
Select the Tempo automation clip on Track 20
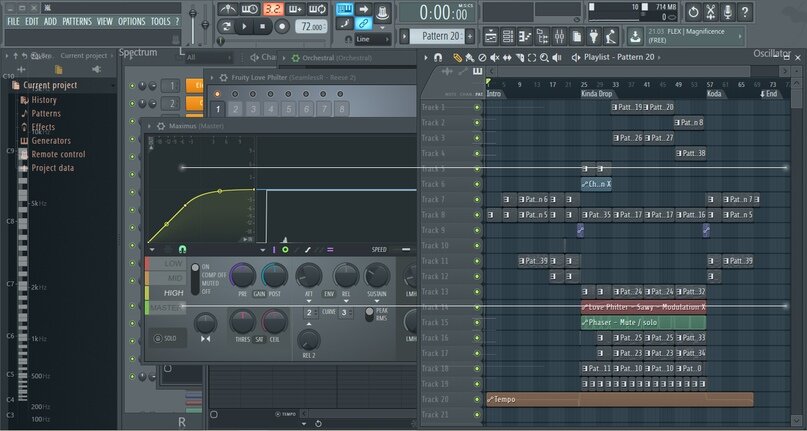pos(620,400)
